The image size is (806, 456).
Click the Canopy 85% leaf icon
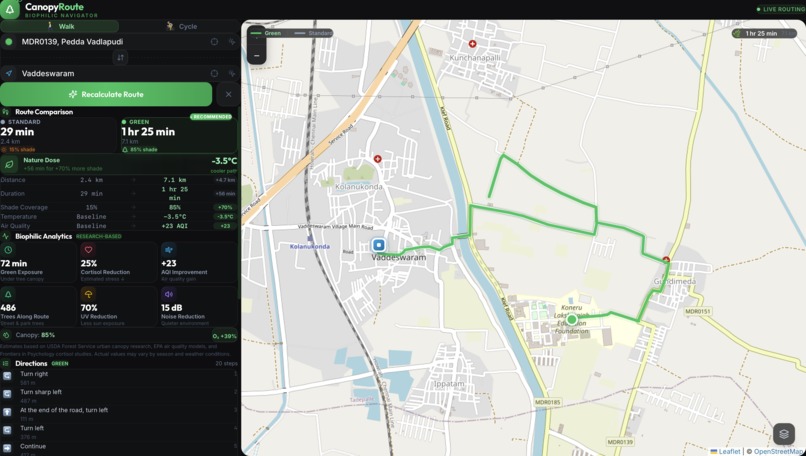pos(6,335)
